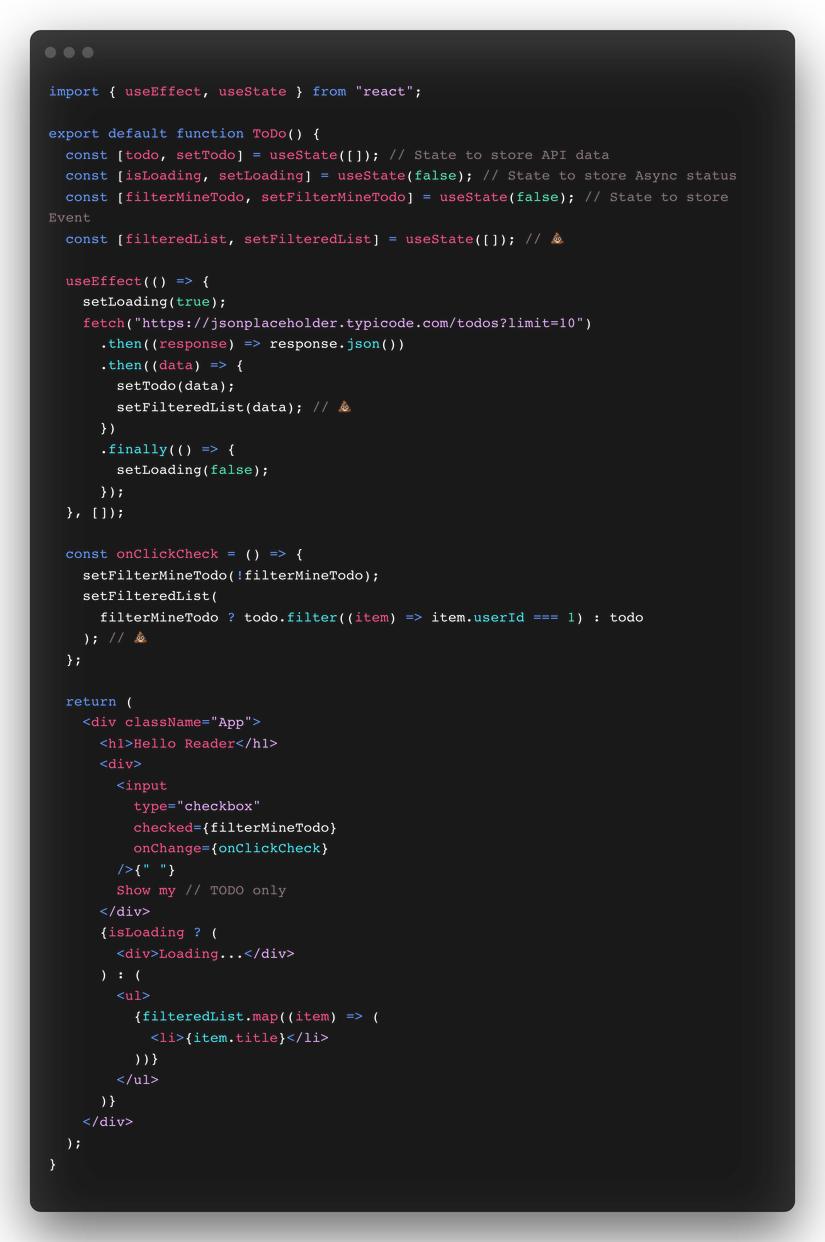This screenshot has height=1242, width=825.
Task: Click the {item.title} expression in the li
Action: tap(235, 1037)
